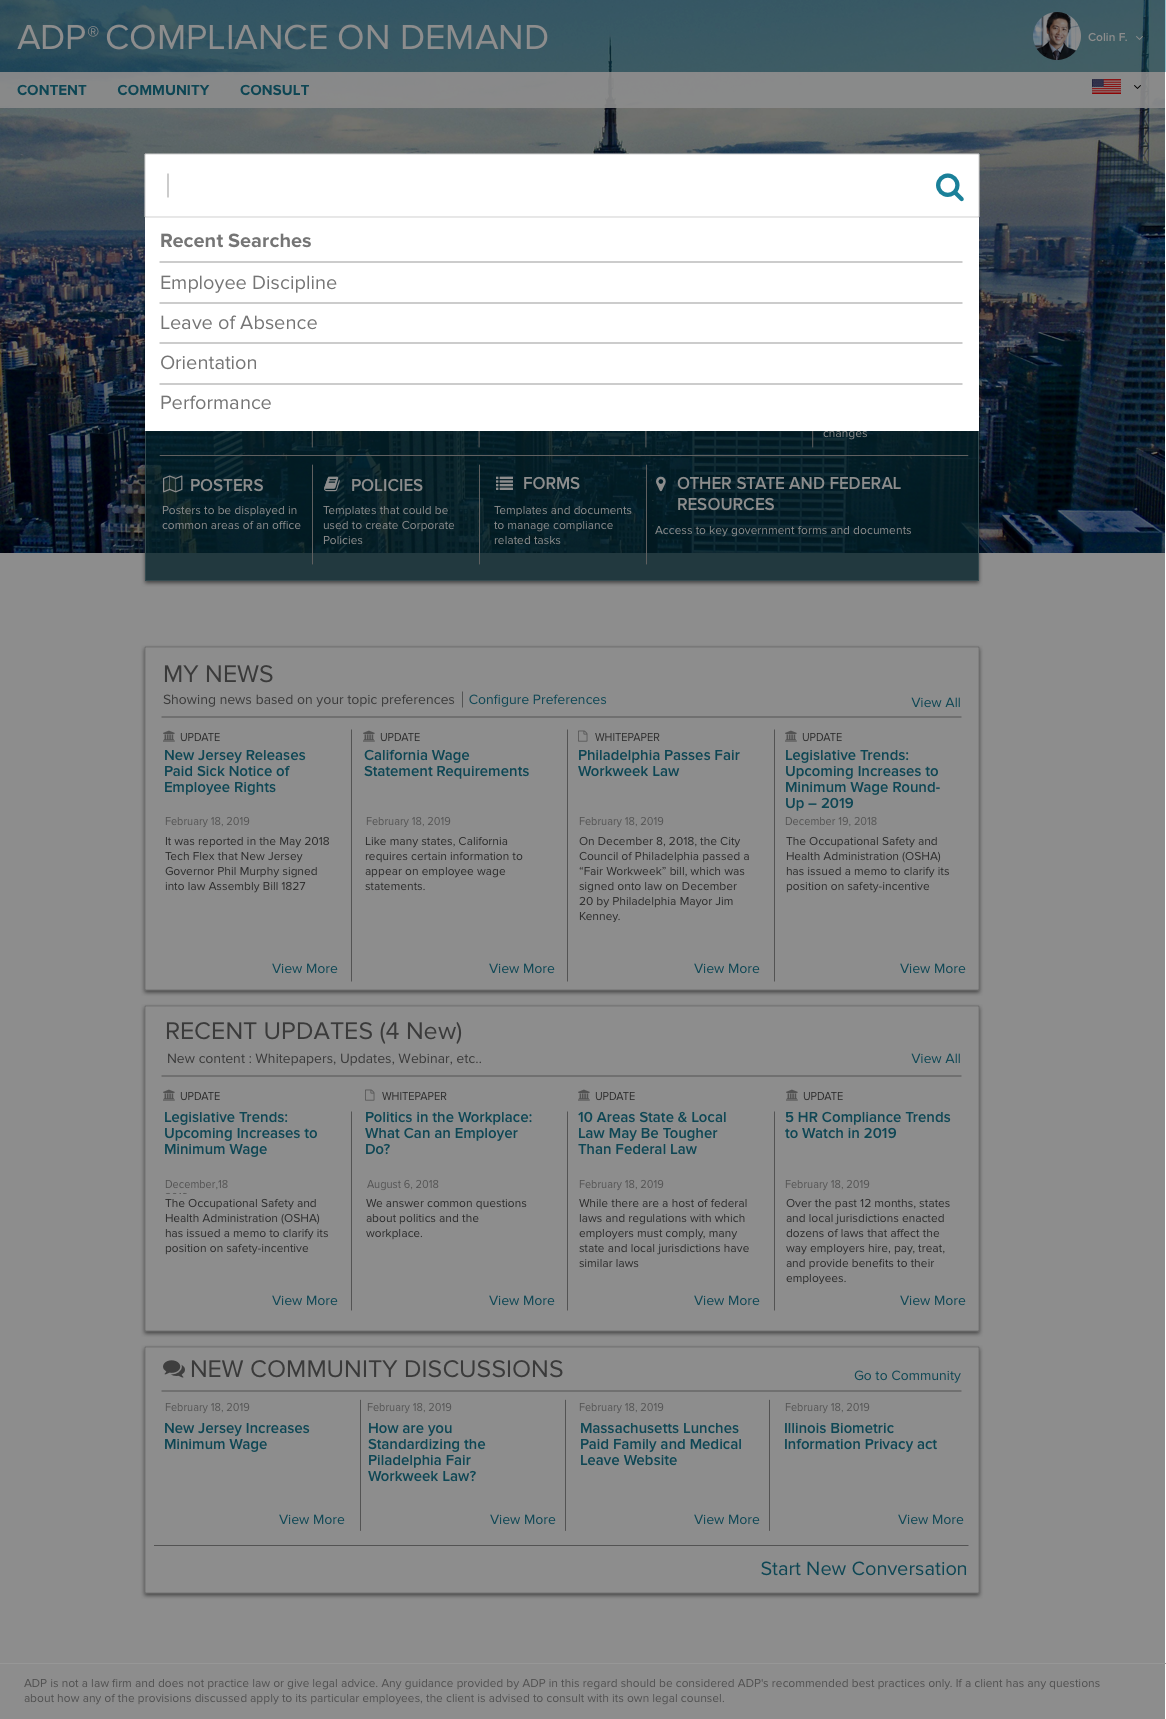Click the location pin icon for Other Resources
The width and height of the screenshot is (1166, 1719).
tap(661, 484)
